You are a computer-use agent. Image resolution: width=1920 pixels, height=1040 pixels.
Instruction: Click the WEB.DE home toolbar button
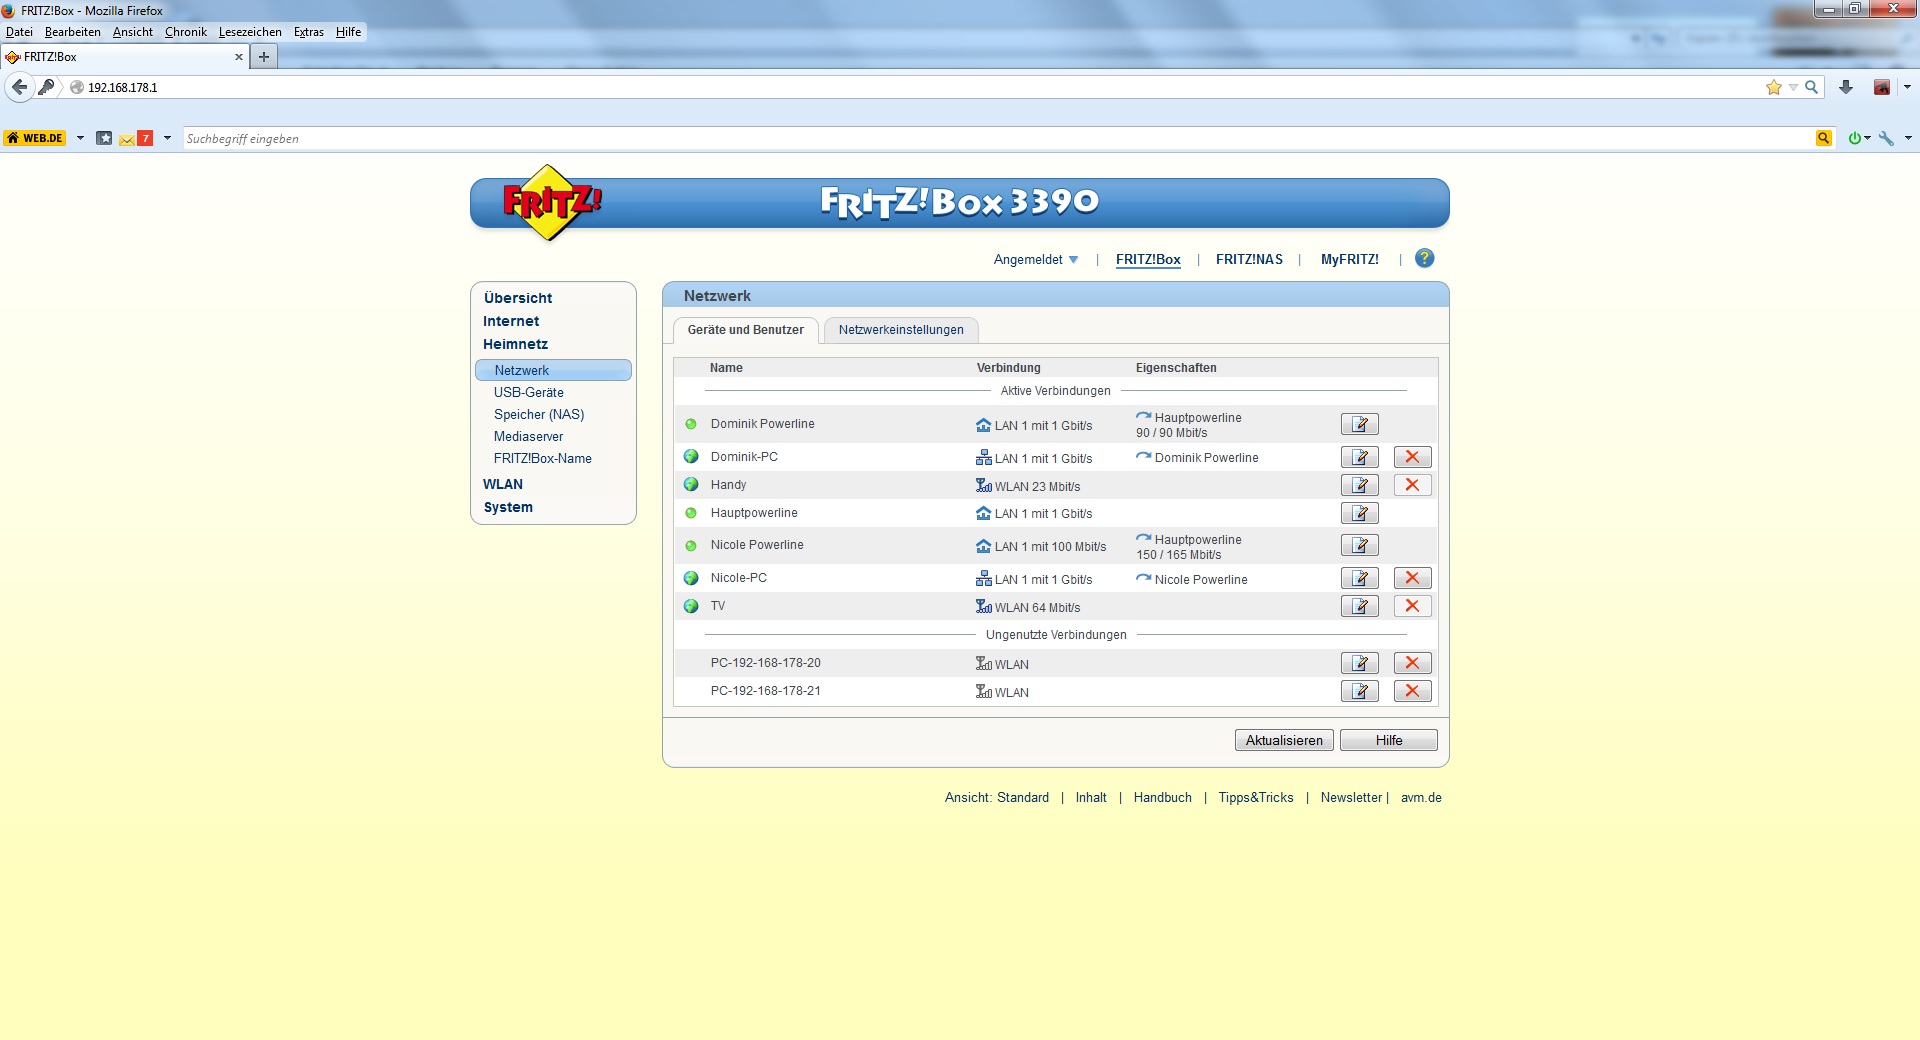[35, 138]
